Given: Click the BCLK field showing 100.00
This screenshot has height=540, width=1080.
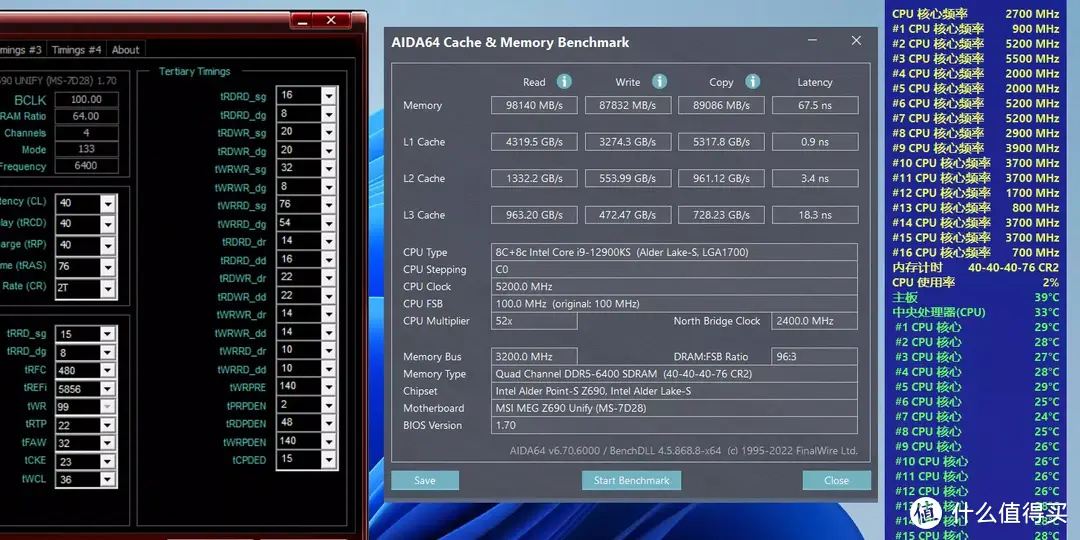Looking at the screenshot, I should point(86,100).
